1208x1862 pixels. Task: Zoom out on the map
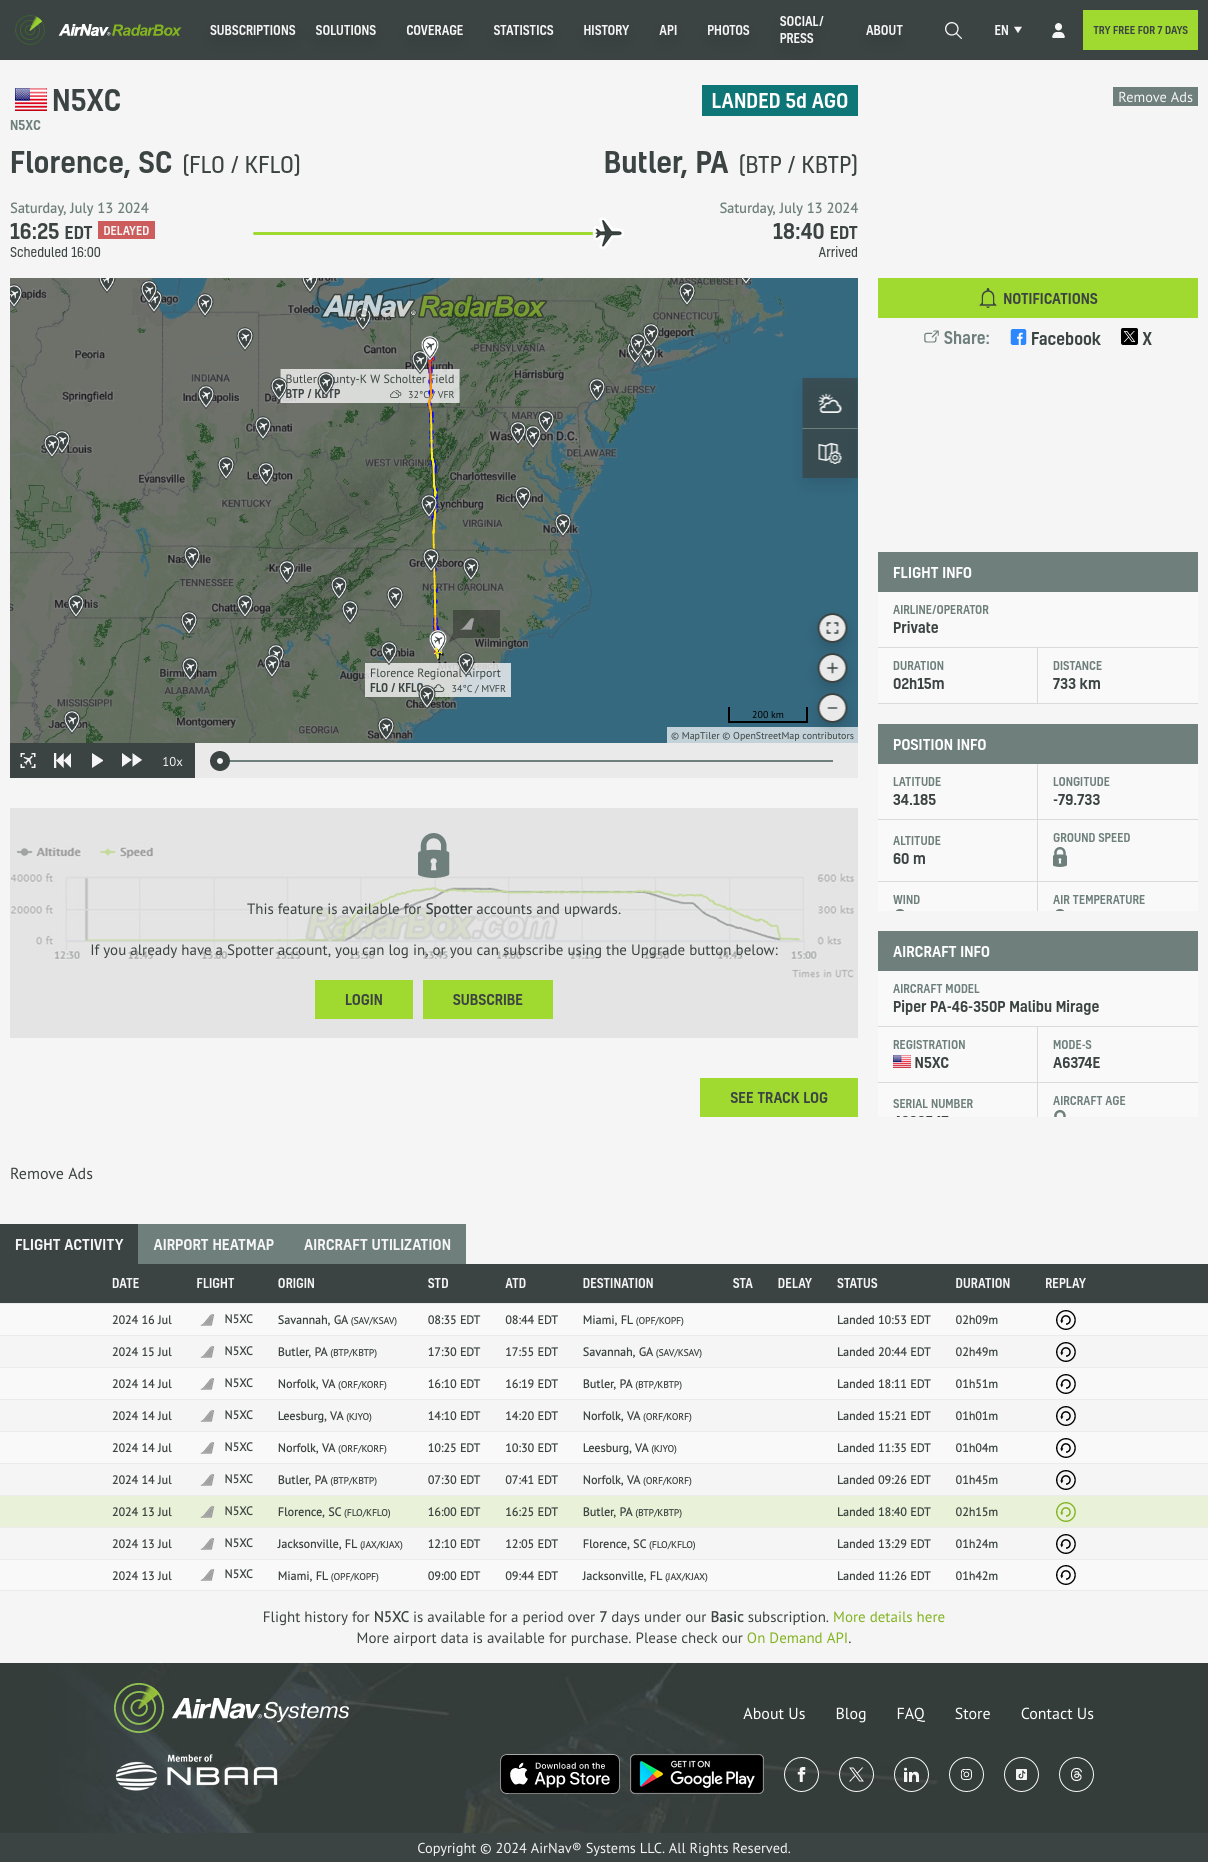click(x=832, y=708)
